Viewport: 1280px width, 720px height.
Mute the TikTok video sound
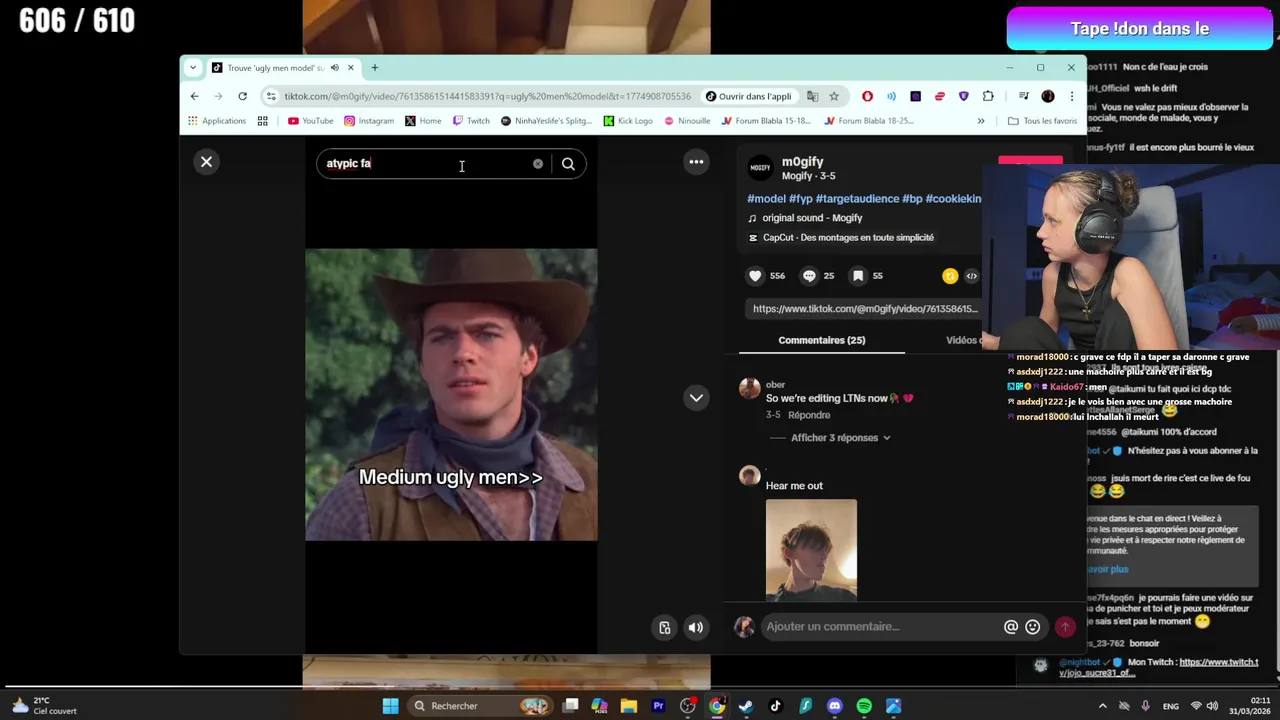695,627
